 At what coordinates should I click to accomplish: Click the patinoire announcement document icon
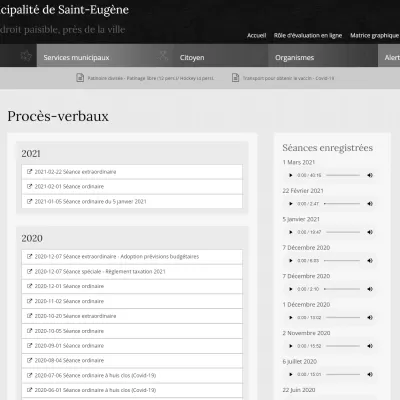(80, 78)
